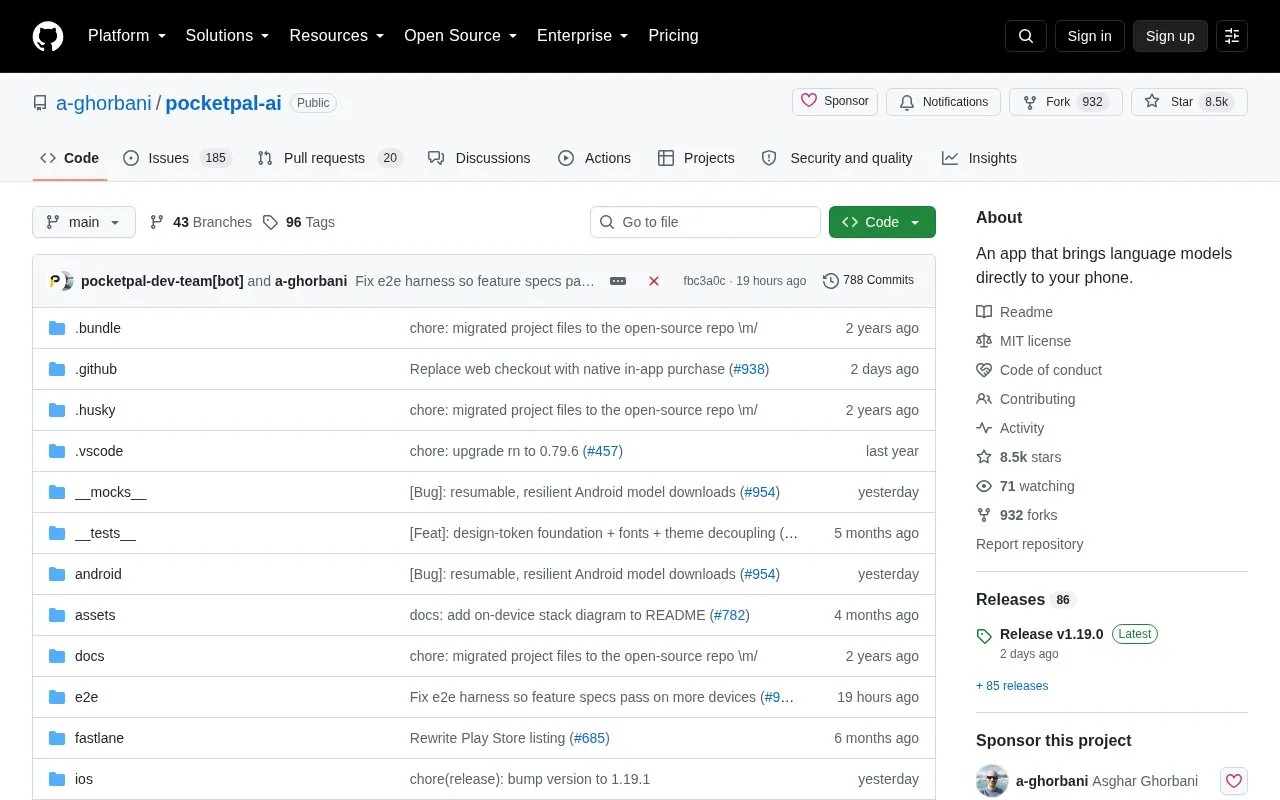The image size is (1280, 800).
Task: Open the .vscode folder
Action: pyautogui.click(x=99, y=451)
